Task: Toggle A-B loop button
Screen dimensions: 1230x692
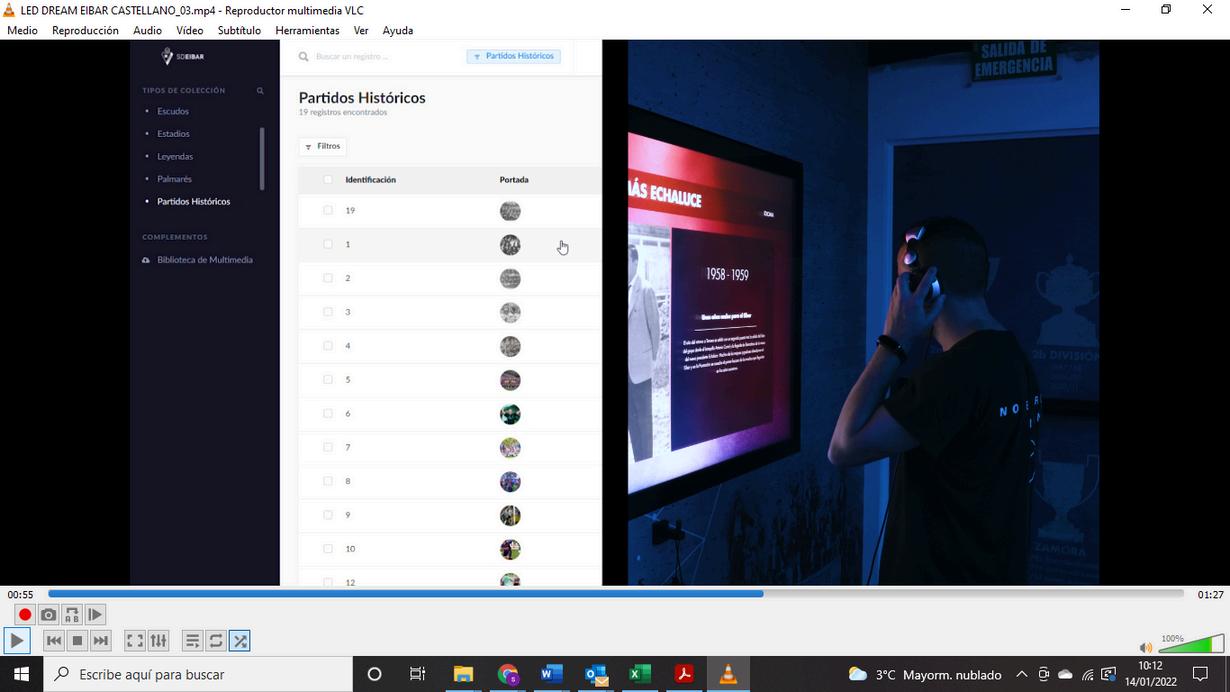Action: pyautogui.click(x=72, y=614)
